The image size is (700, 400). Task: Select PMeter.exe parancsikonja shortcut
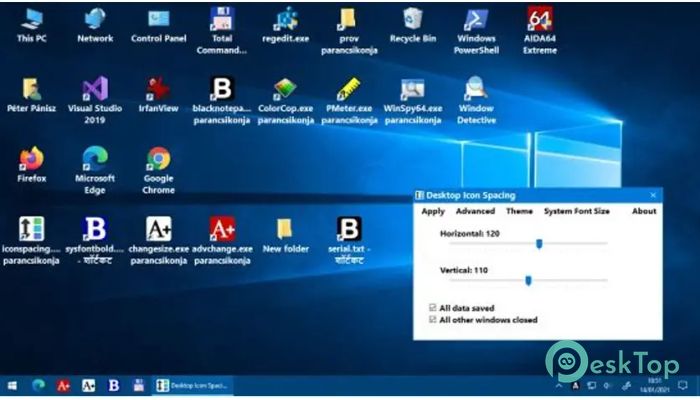pos(349,100)
